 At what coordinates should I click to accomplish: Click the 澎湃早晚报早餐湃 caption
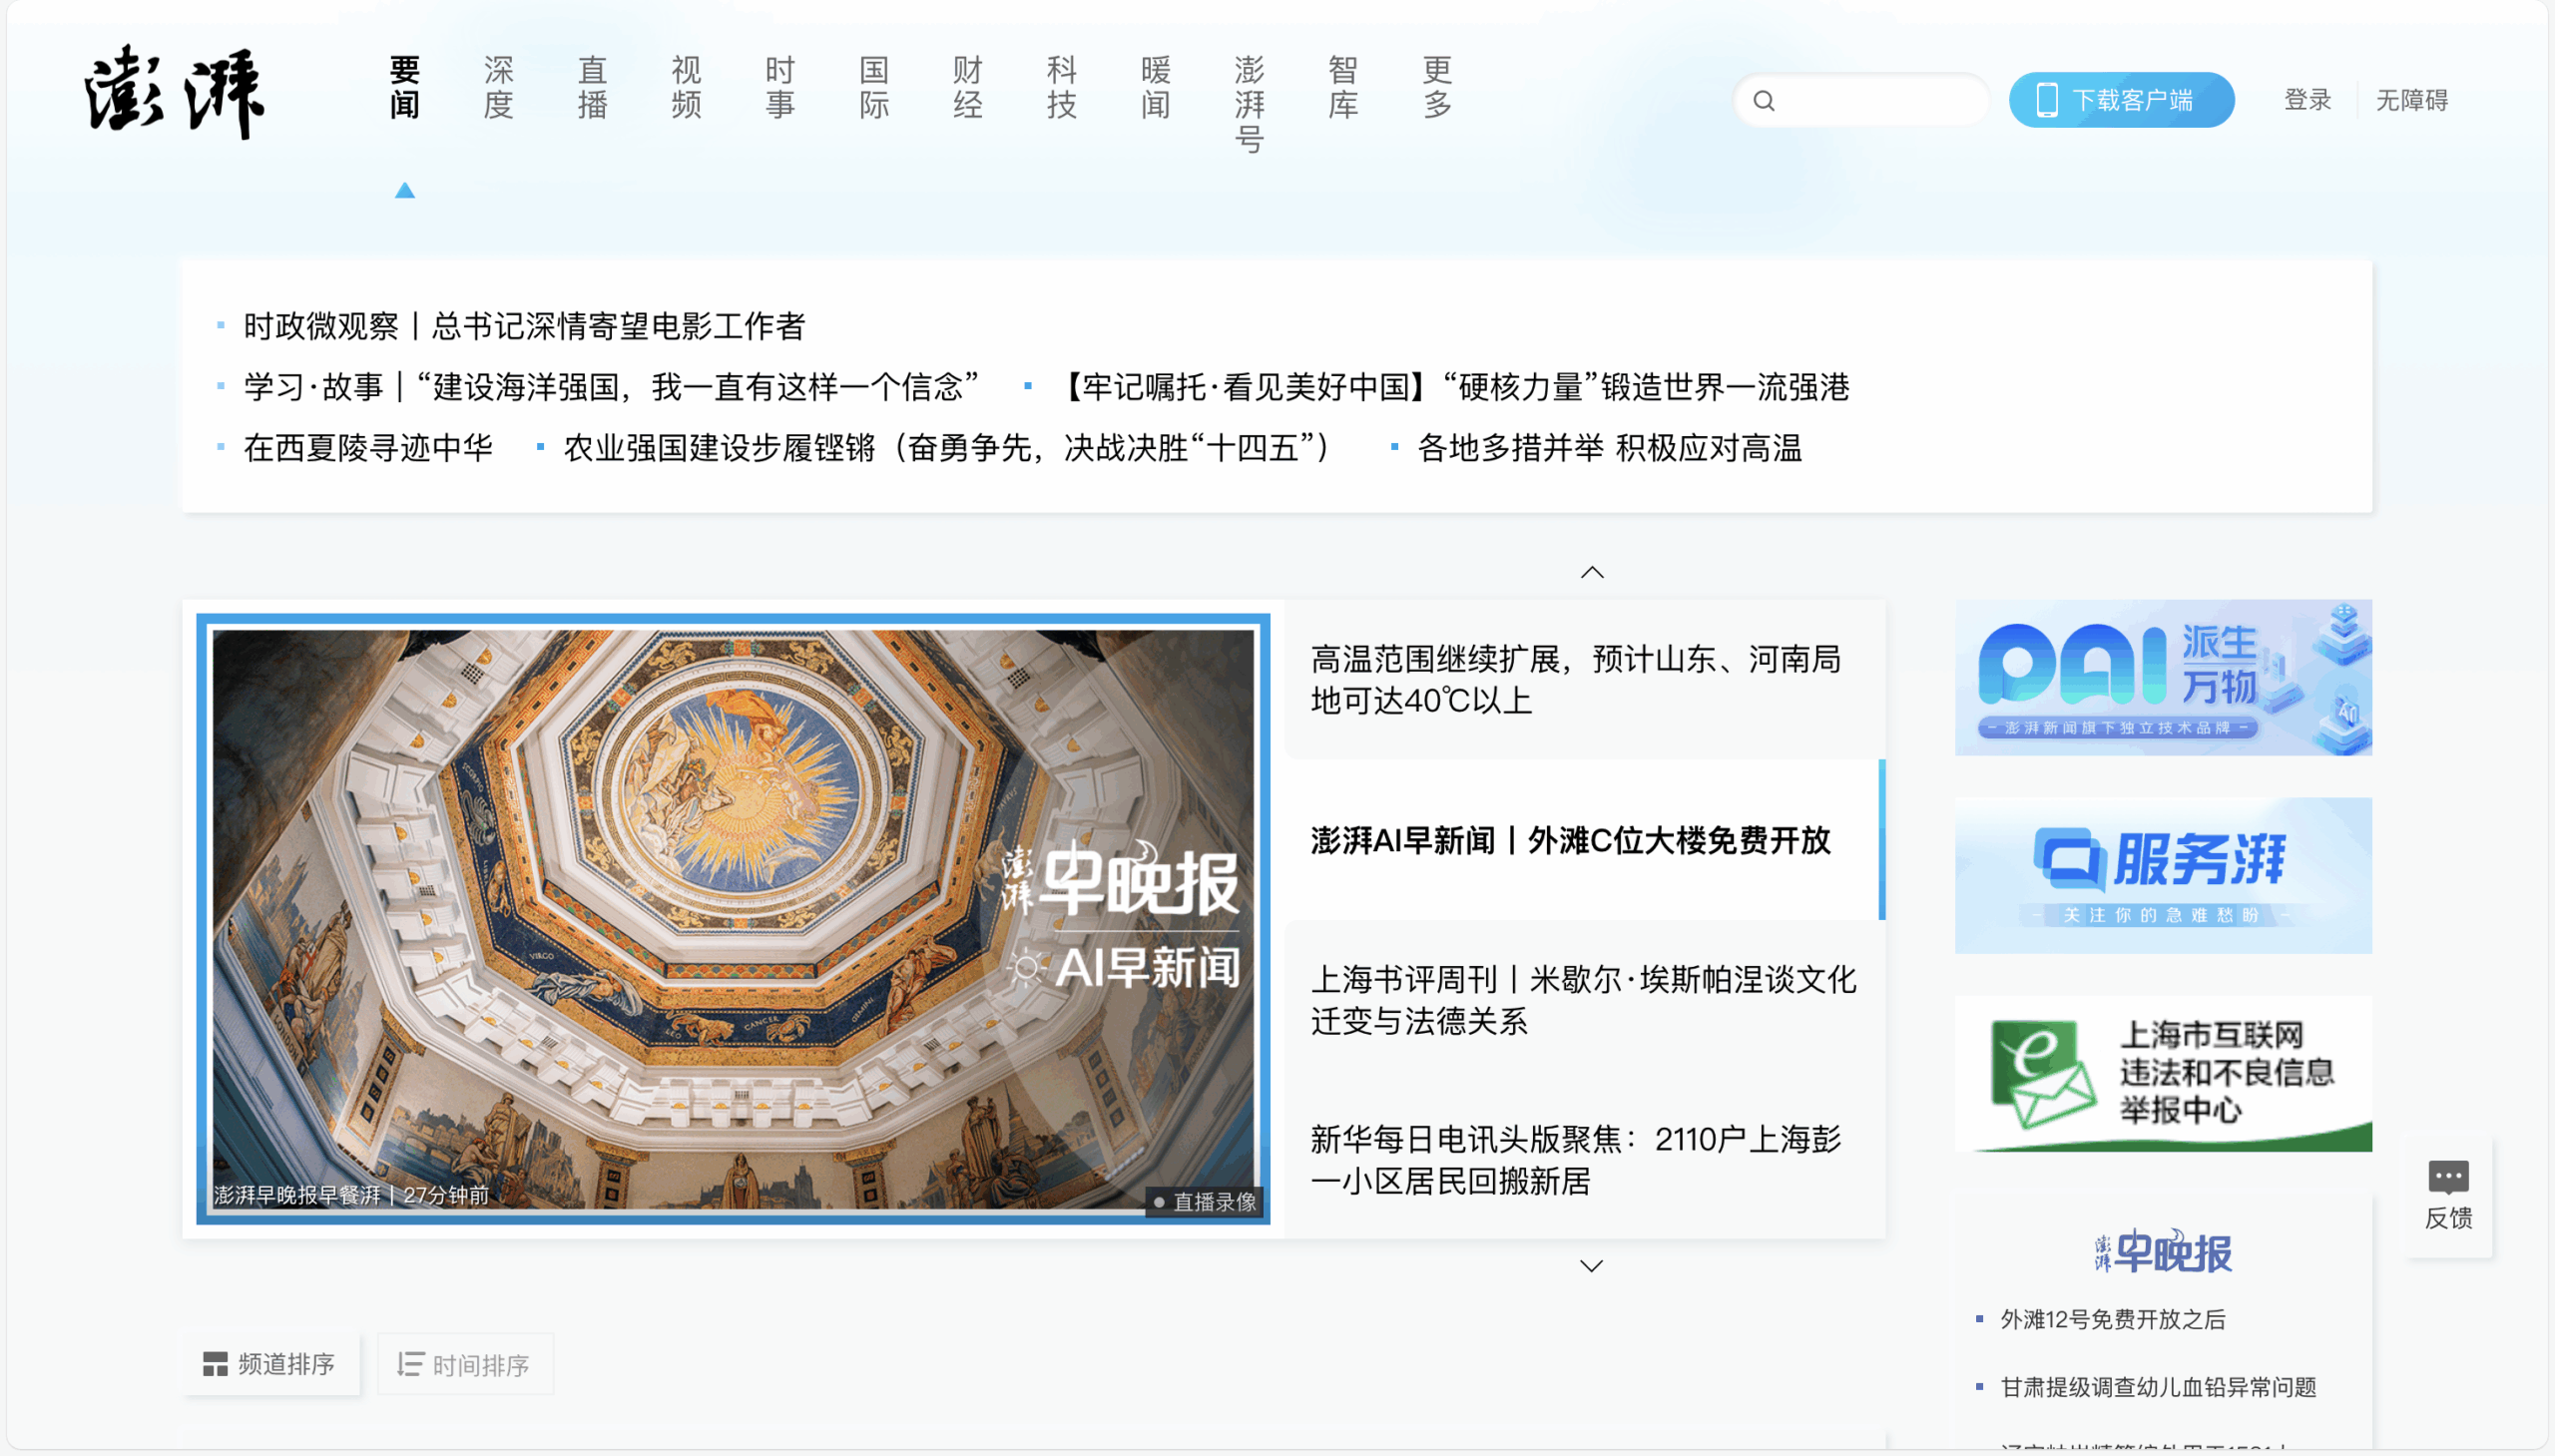(297, 1195)
